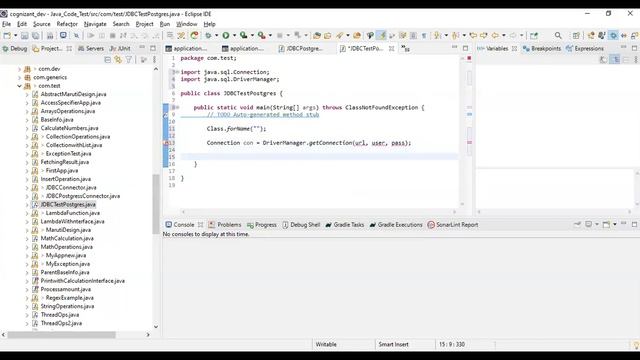
Task: Maximize the editor area
Action: tap(465, 48)
